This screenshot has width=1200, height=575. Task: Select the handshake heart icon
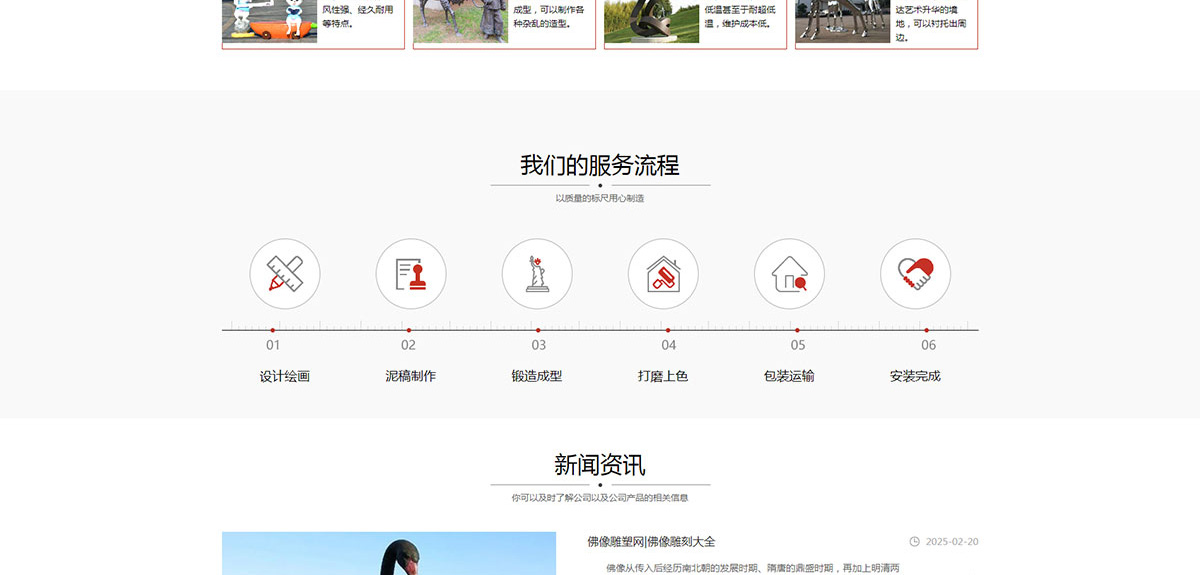point(915,273)
